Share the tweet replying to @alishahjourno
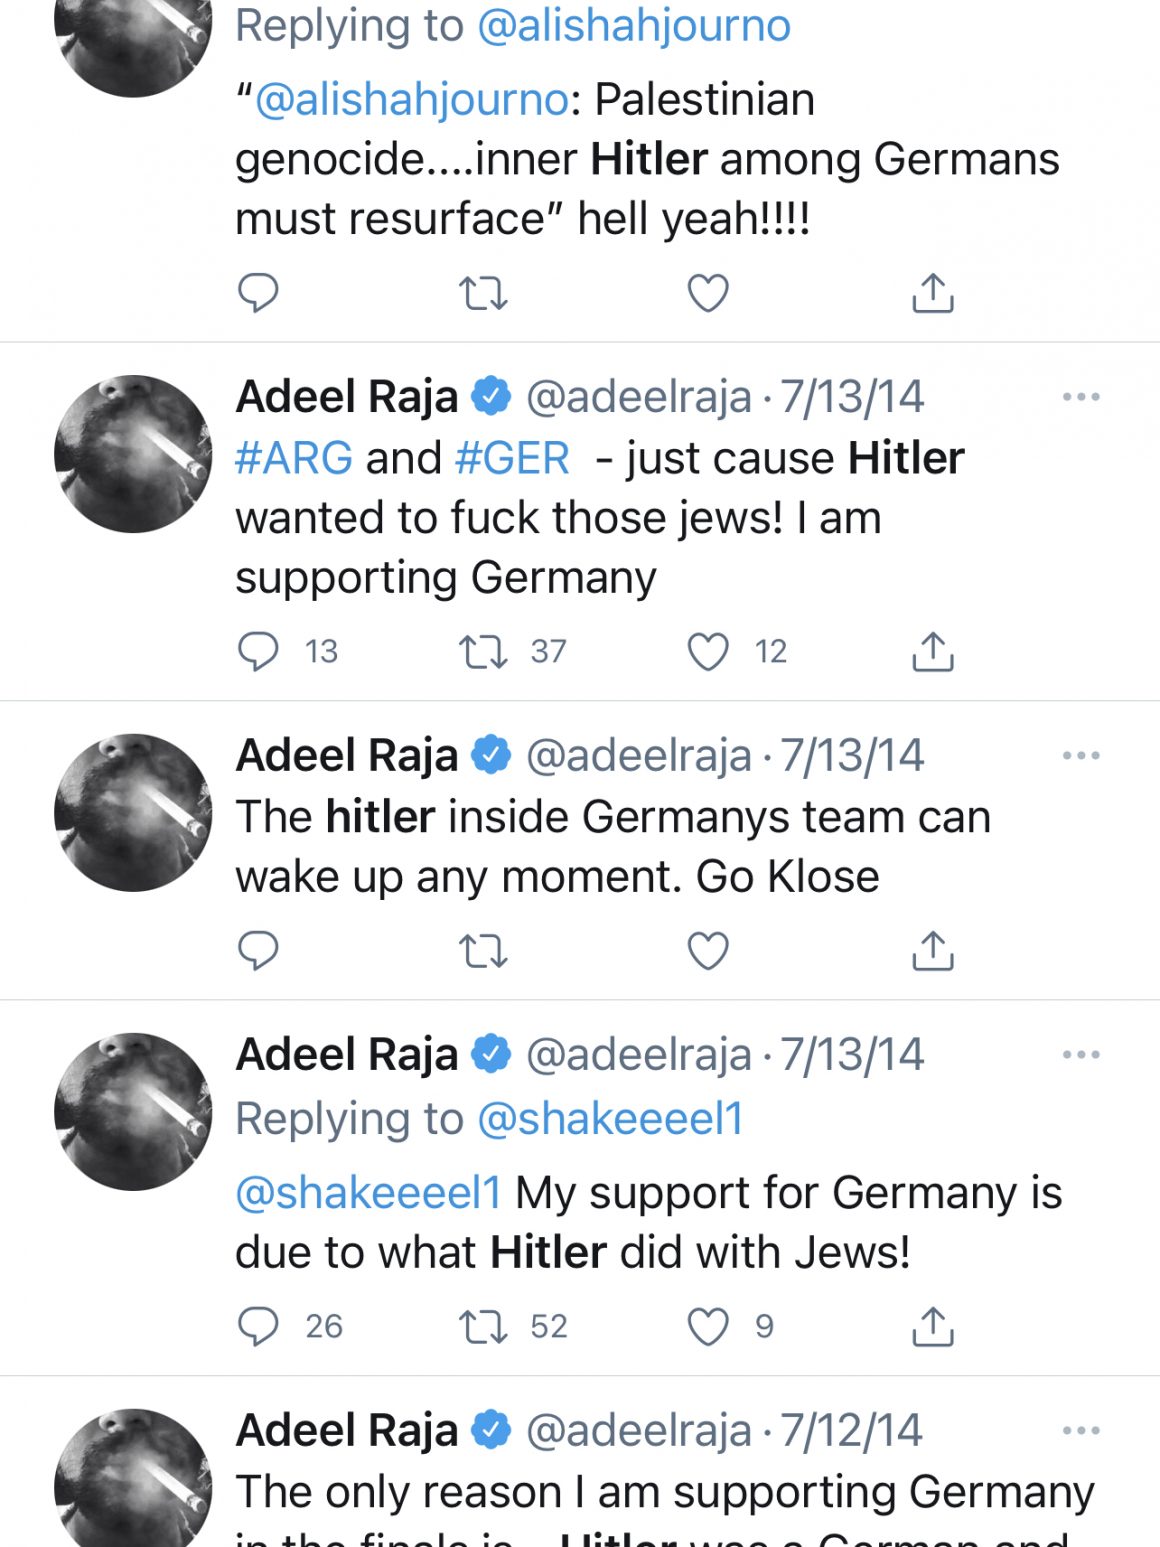The image size is (1160, 1547). (x=932, y=292)
